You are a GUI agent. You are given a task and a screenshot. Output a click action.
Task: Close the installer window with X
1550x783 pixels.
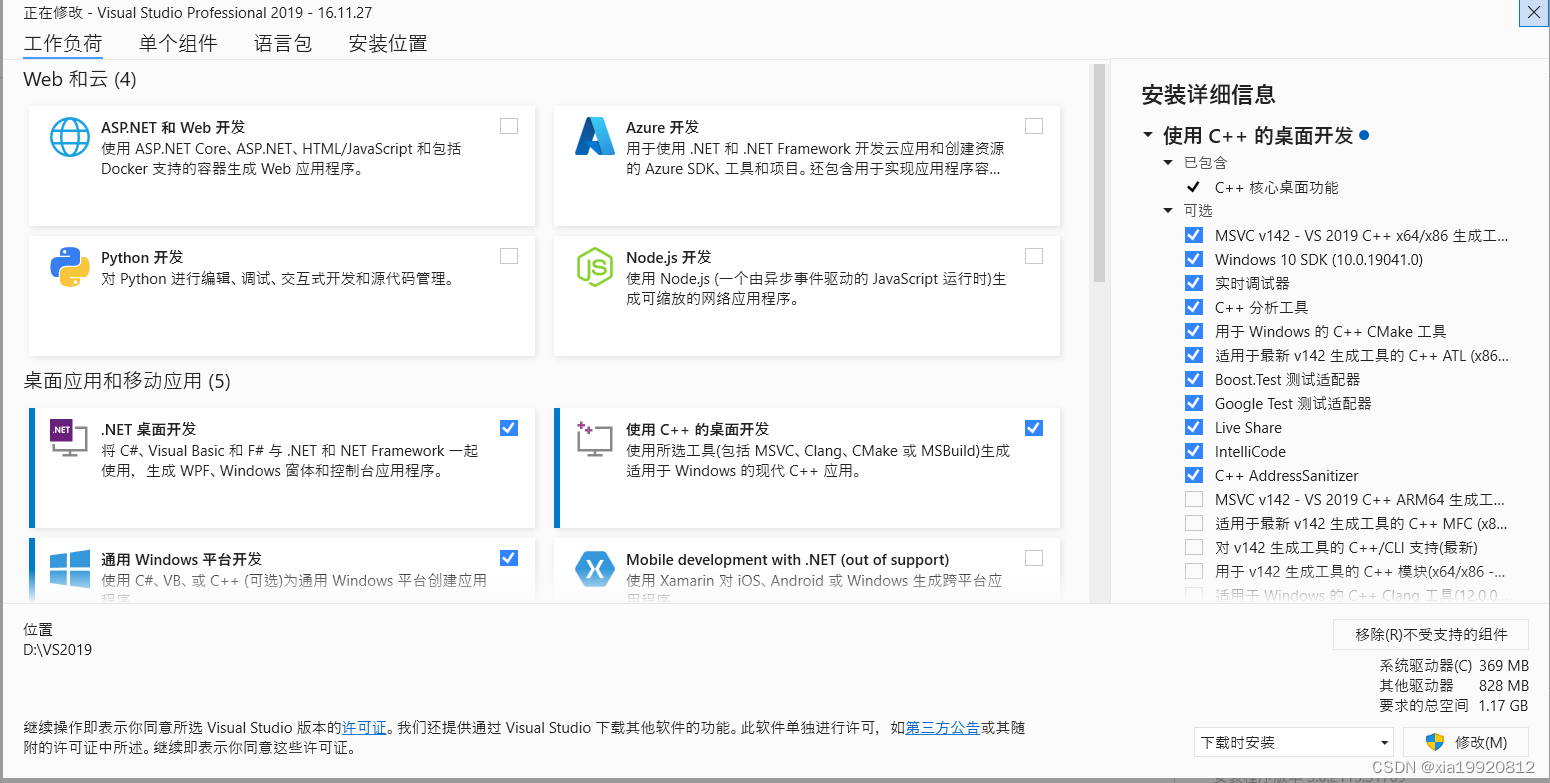[x=1533, y=12]
